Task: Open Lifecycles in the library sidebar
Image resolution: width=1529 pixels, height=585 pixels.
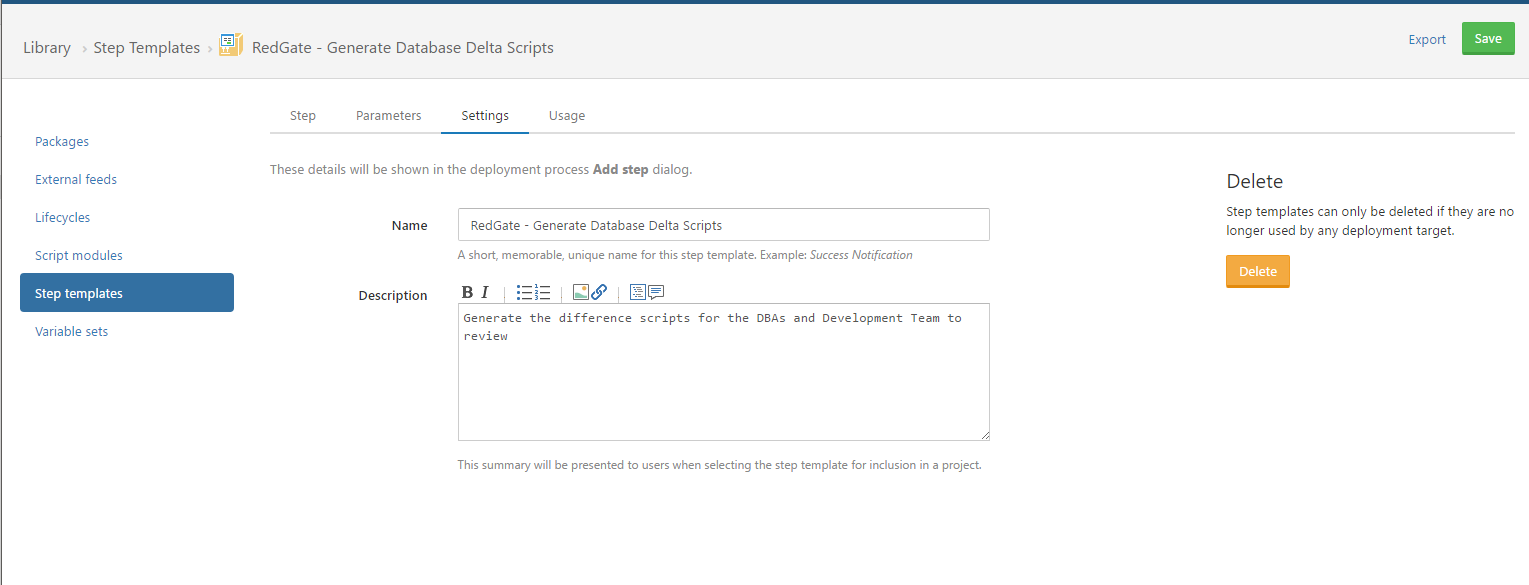Action: [x=63, y=218]
